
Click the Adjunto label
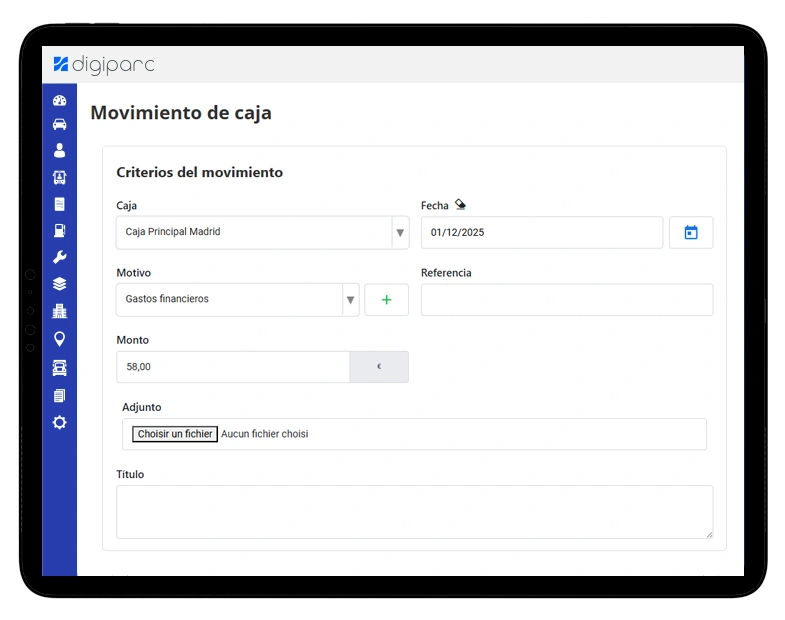142,407
